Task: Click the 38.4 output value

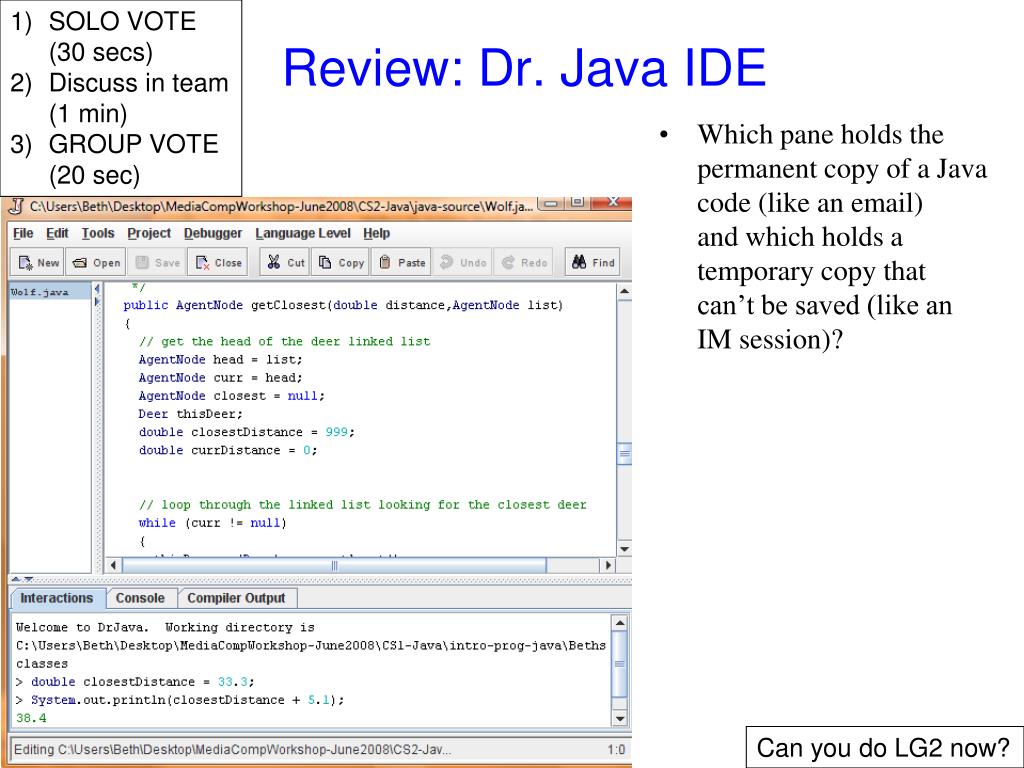Action: tap(31, 718)
